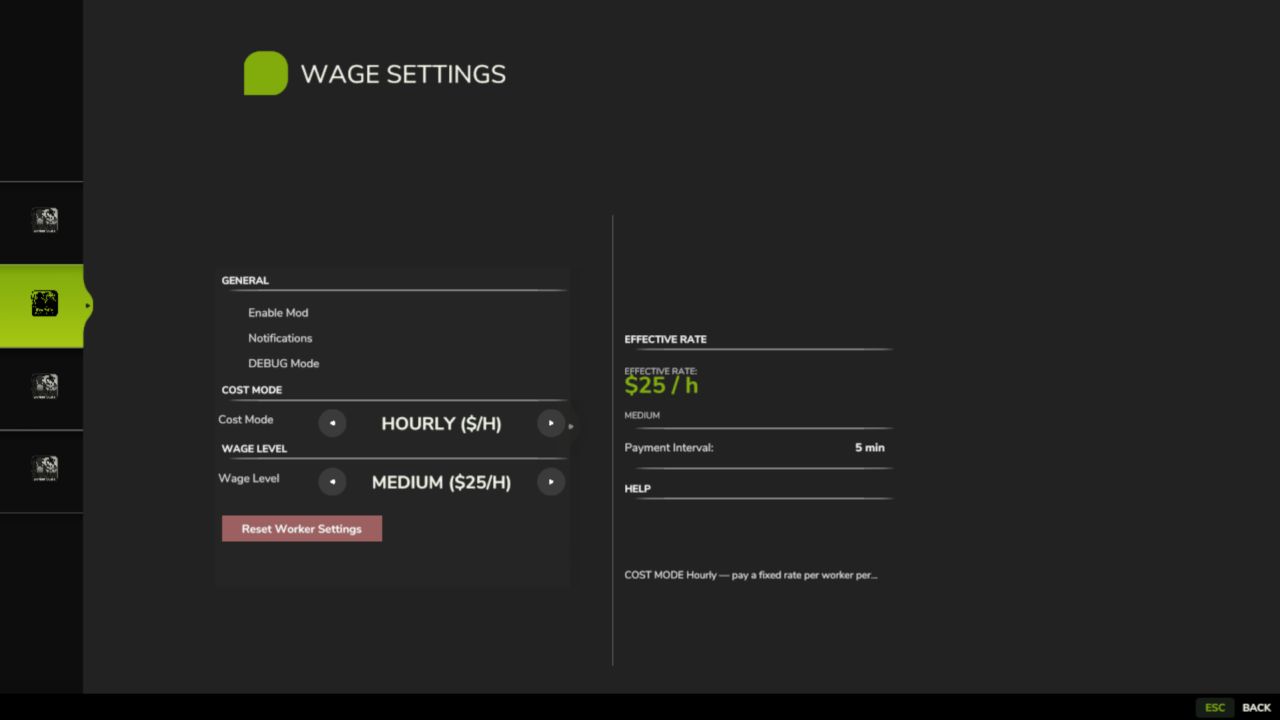Click the green Wage Settings logo icon

(265, 73)
